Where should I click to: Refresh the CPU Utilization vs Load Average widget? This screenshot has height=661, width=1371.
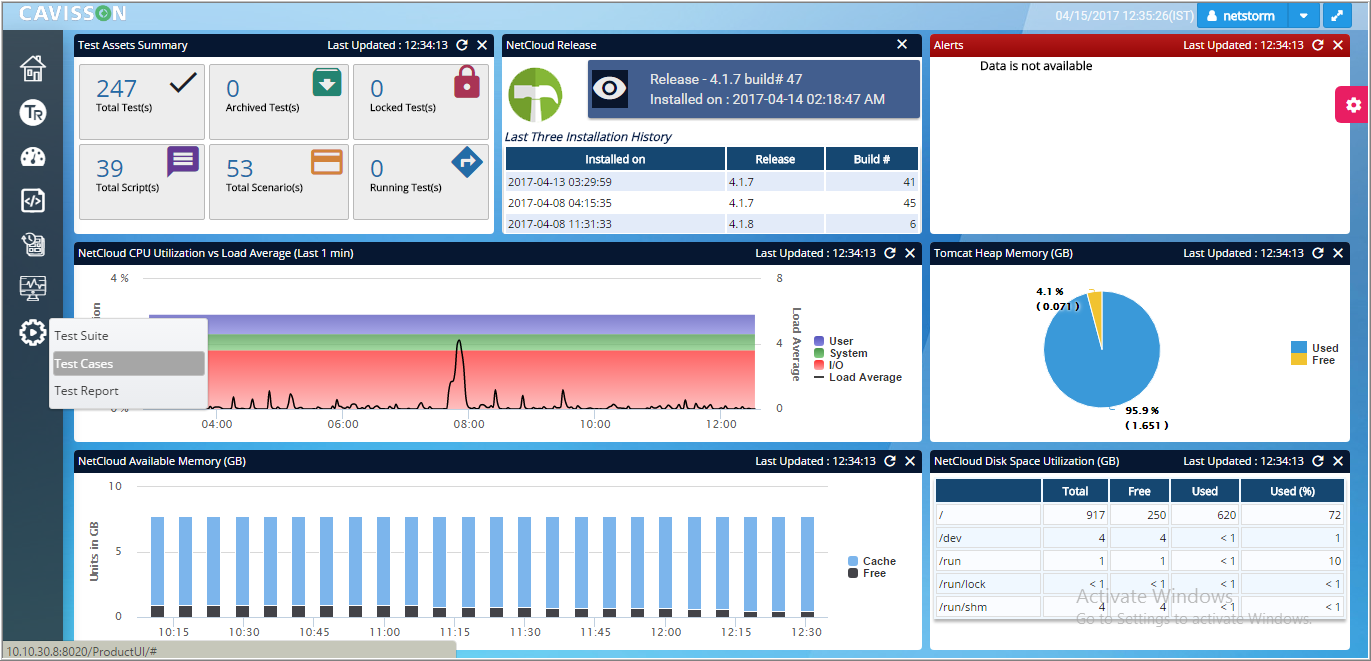[x=890, y=253]
